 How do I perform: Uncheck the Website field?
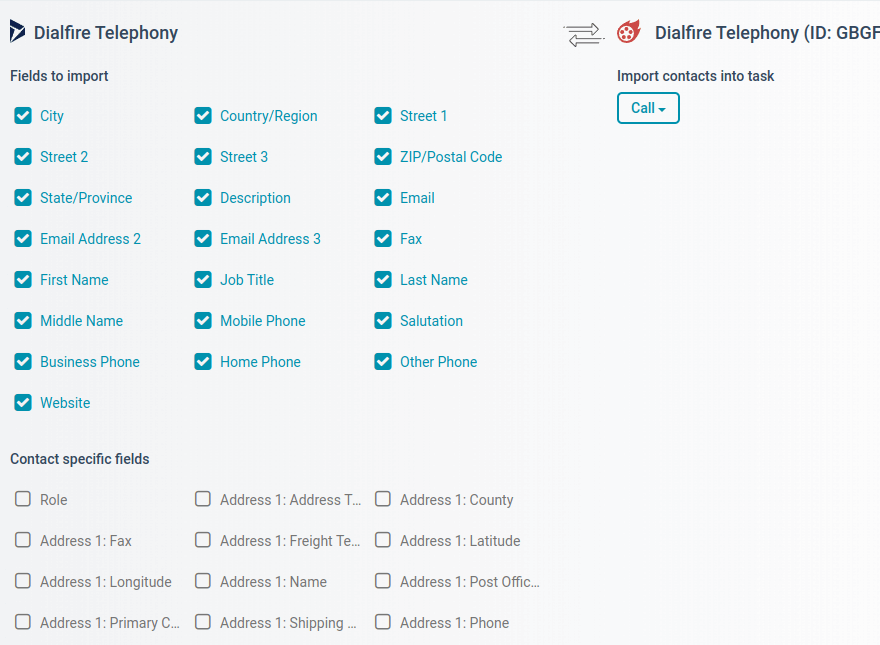[23, 402]
